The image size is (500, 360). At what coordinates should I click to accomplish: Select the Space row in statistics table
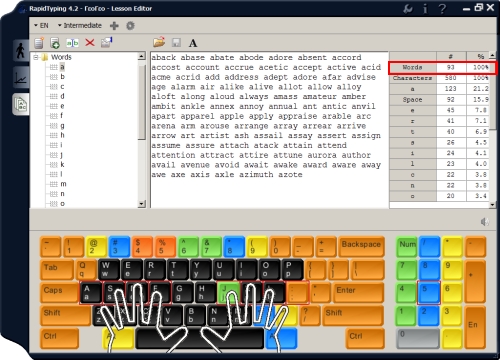pyautogui.click(x=439, y=100)
